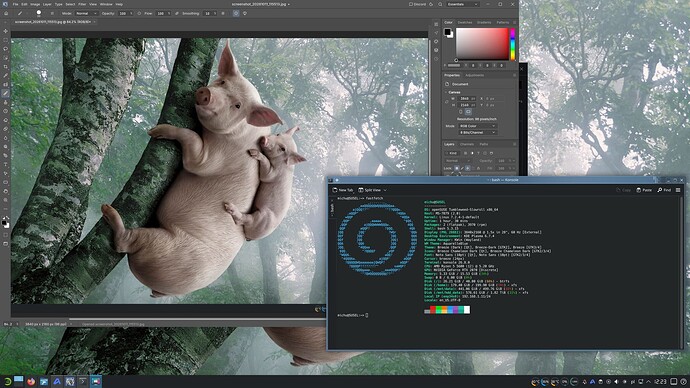Launch Firefox from the taskbar
The height and width of the screenshot is (388, 690).
coord(31,381)
